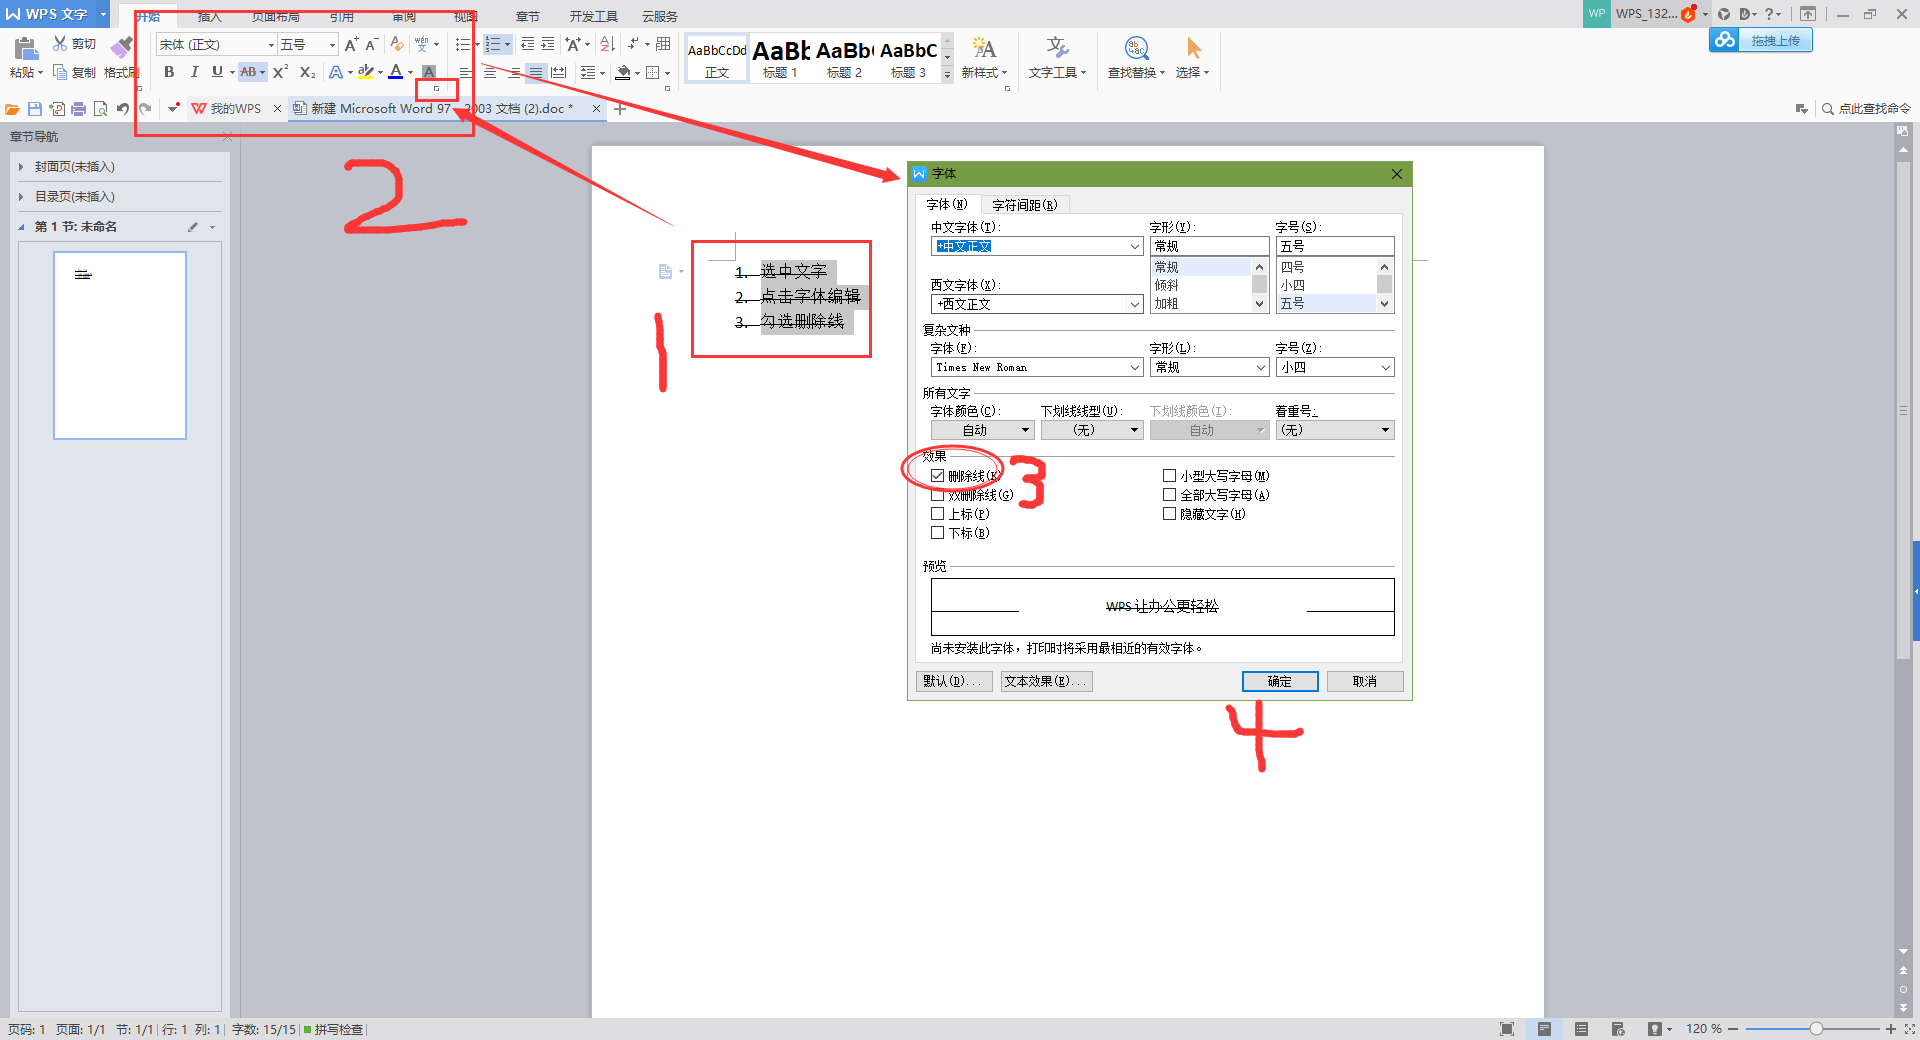
Task: Open the 中文字体 Chinese font dropdown
Action: coord(1135,246)
